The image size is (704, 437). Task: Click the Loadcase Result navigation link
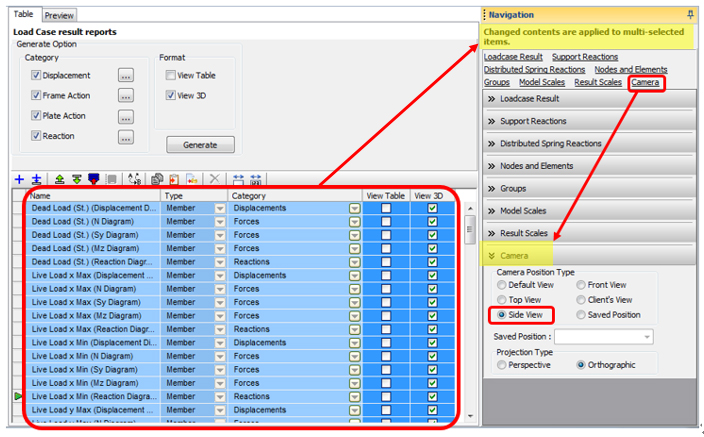tap(513, 57)
